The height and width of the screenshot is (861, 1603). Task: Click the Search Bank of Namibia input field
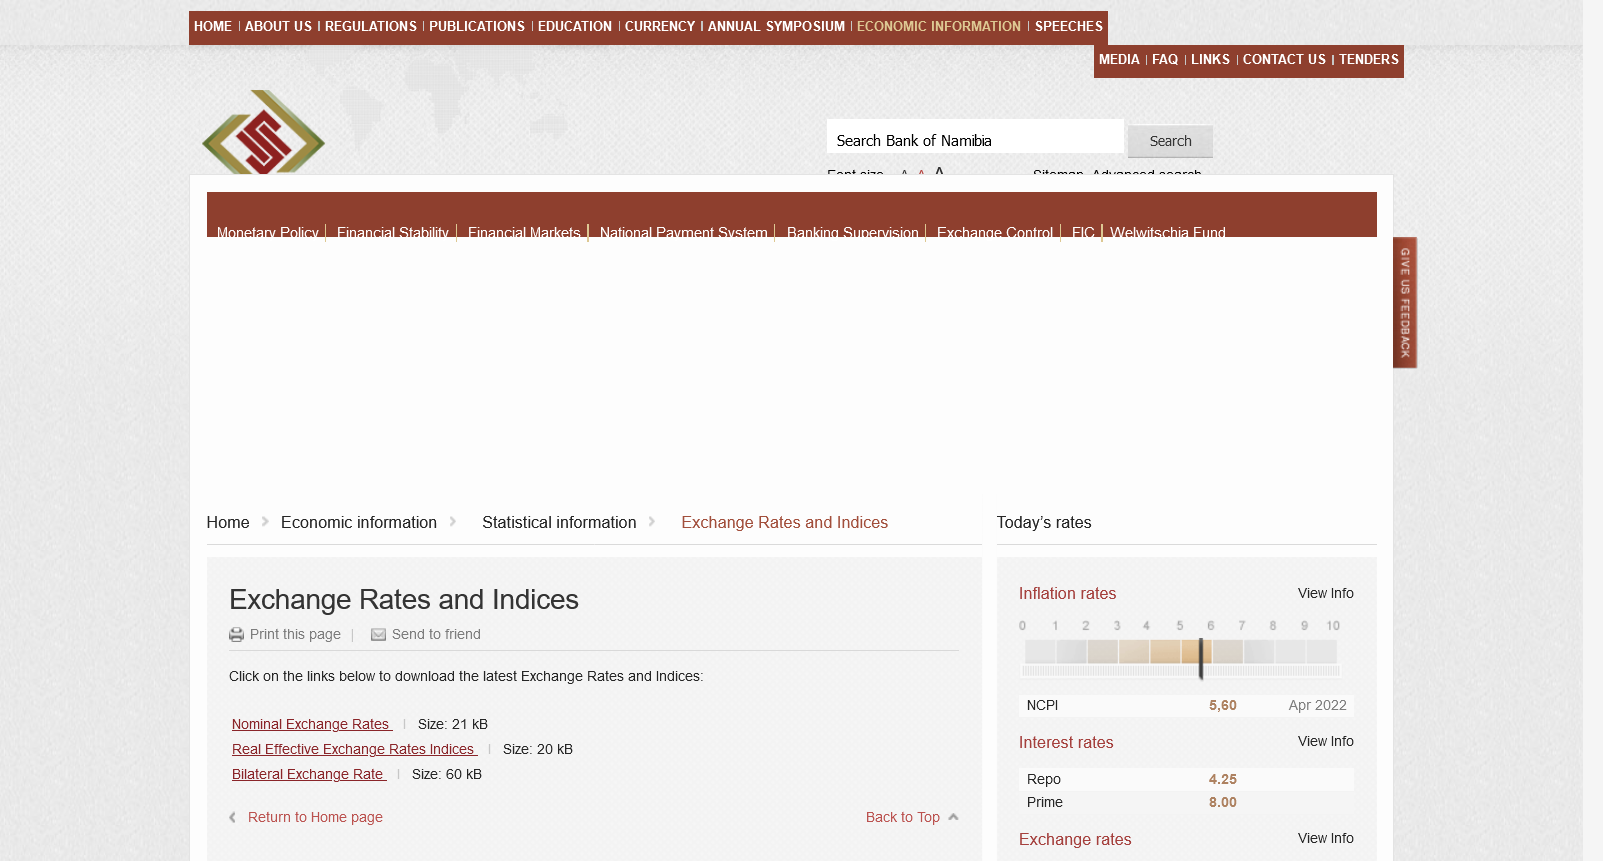tap(974, 141)
